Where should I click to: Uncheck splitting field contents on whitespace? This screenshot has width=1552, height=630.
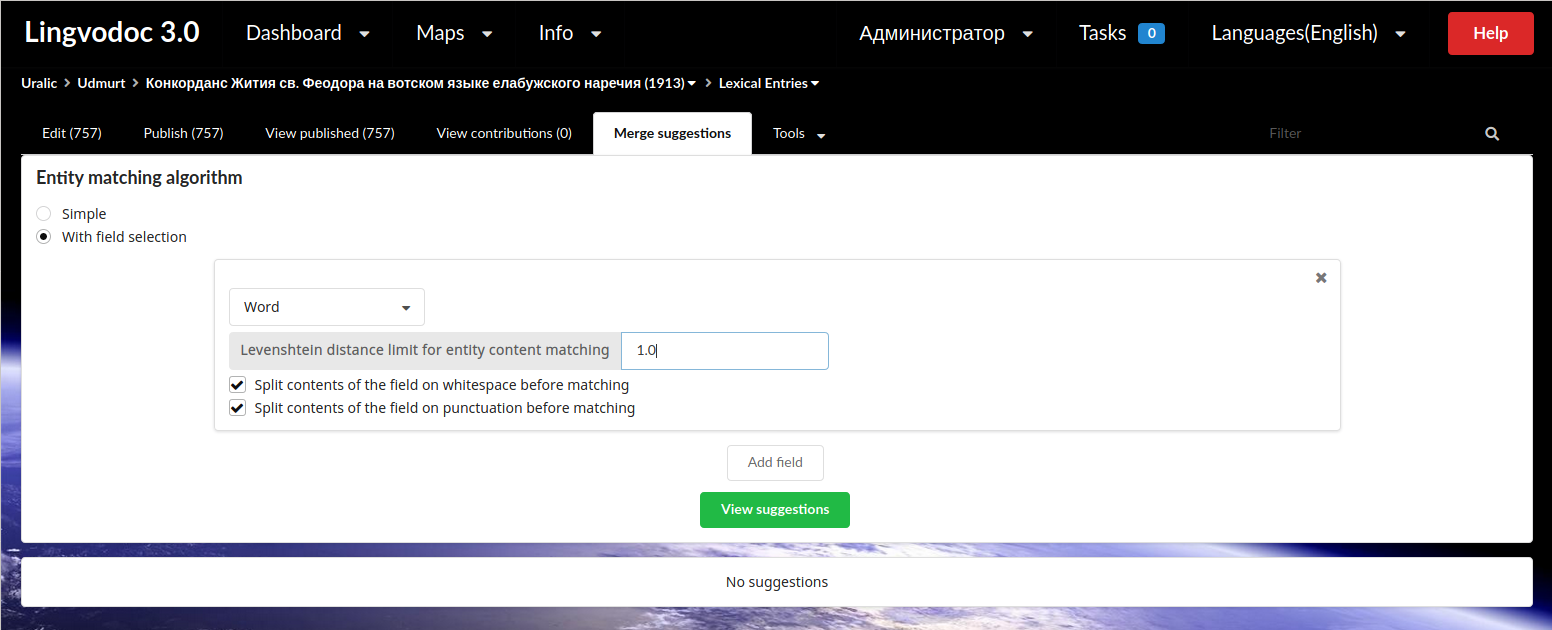237,384
